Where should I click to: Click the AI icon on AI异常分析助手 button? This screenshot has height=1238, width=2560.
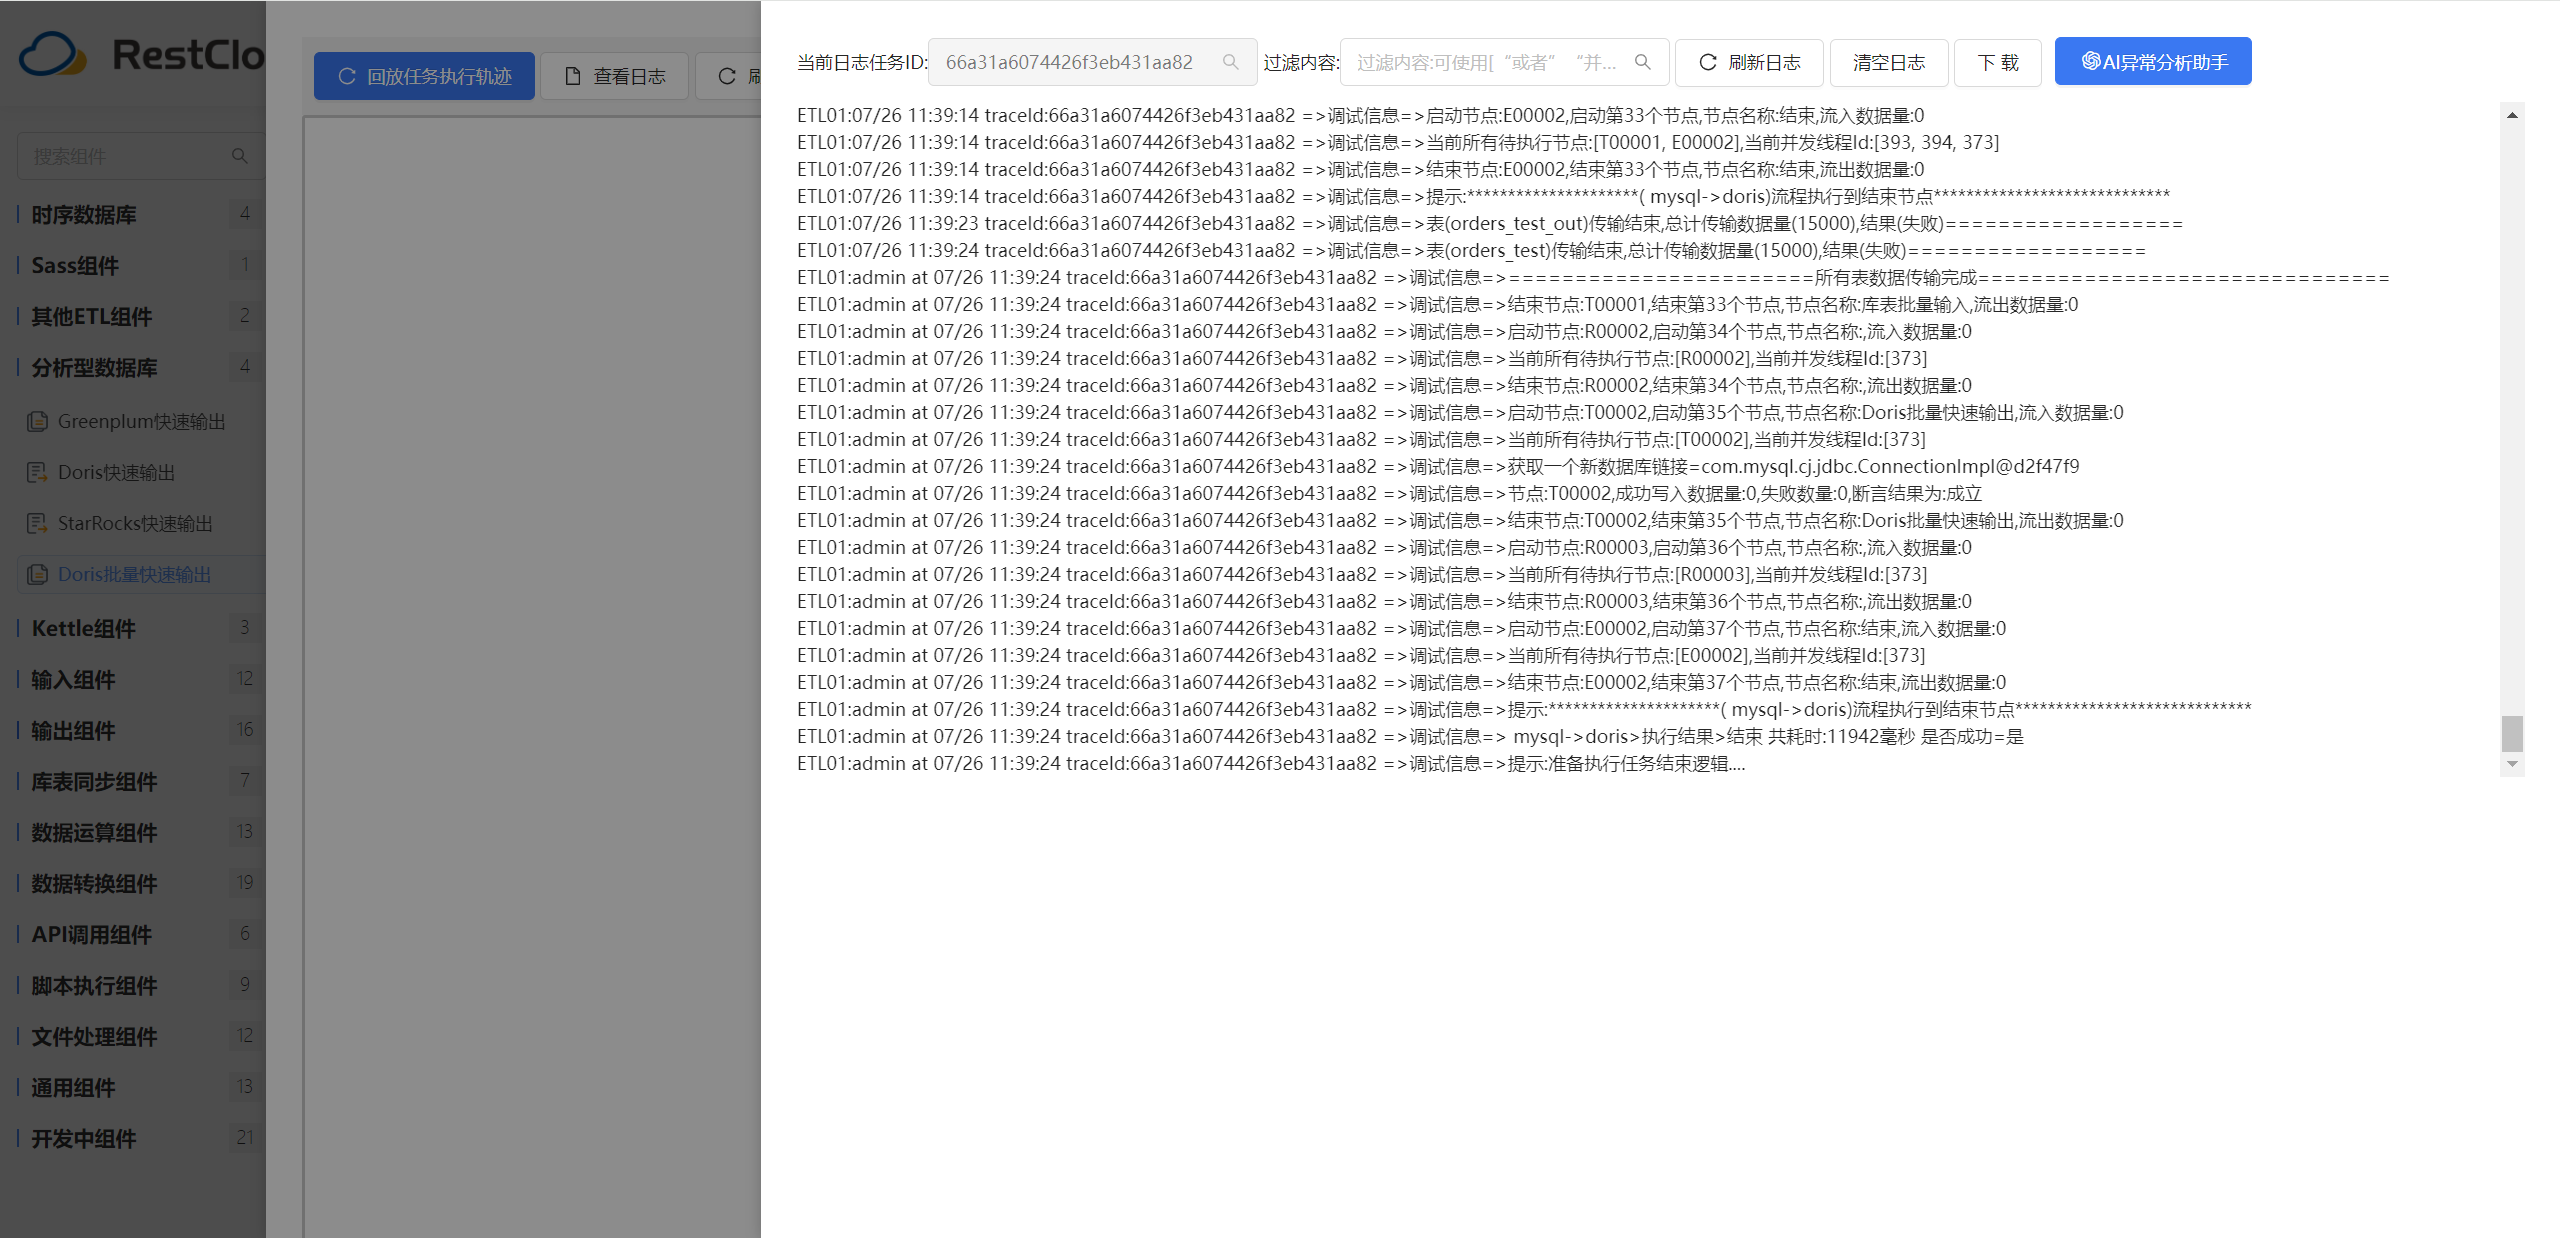pos(2091,61)
